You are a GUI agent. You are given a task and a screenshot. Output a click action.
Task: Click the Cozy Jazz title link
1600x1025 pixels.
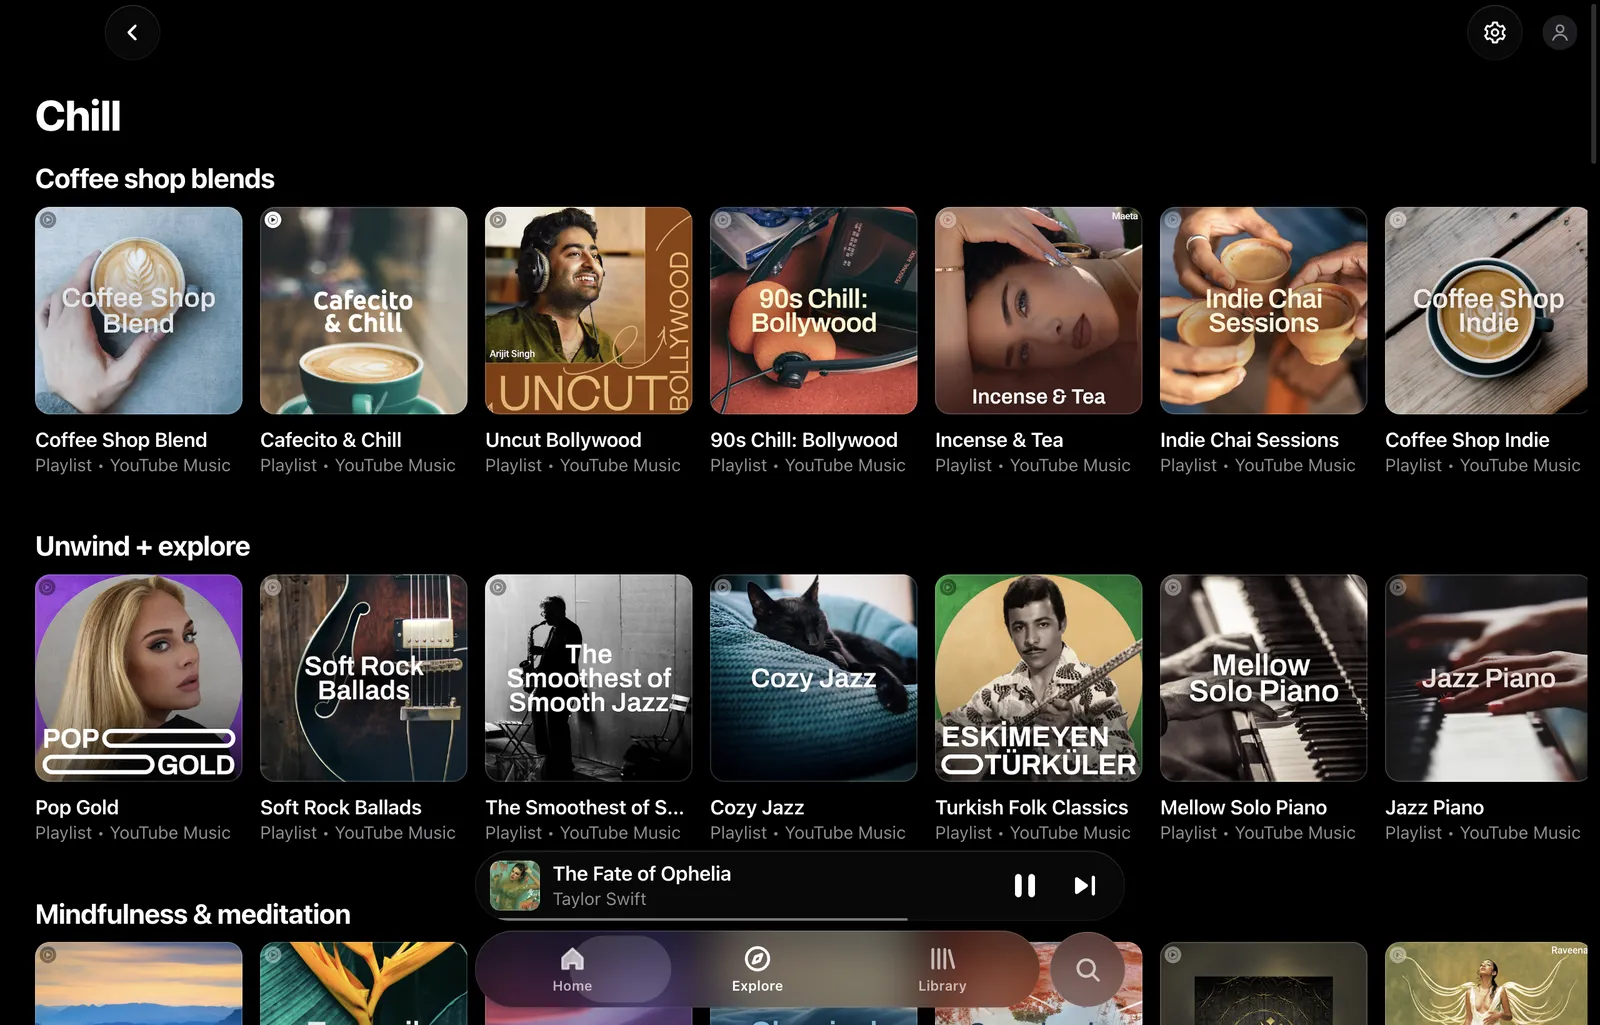[757, 807]
